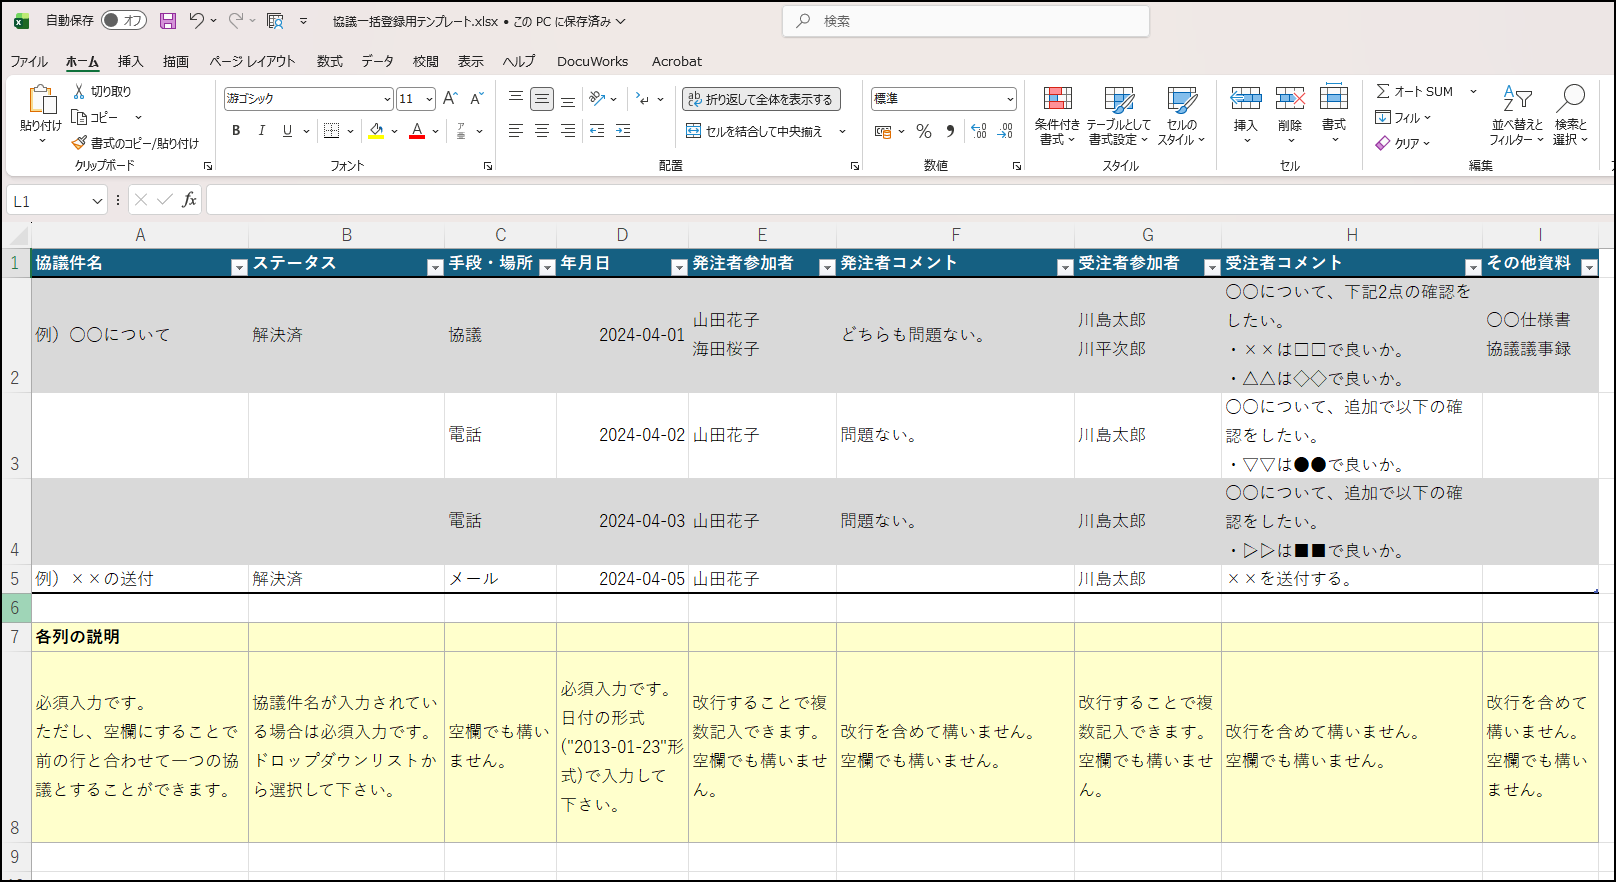Click the borders icon in Font group
The width and height of the screenshot is (1616, 882).
[x=332, y=131]
